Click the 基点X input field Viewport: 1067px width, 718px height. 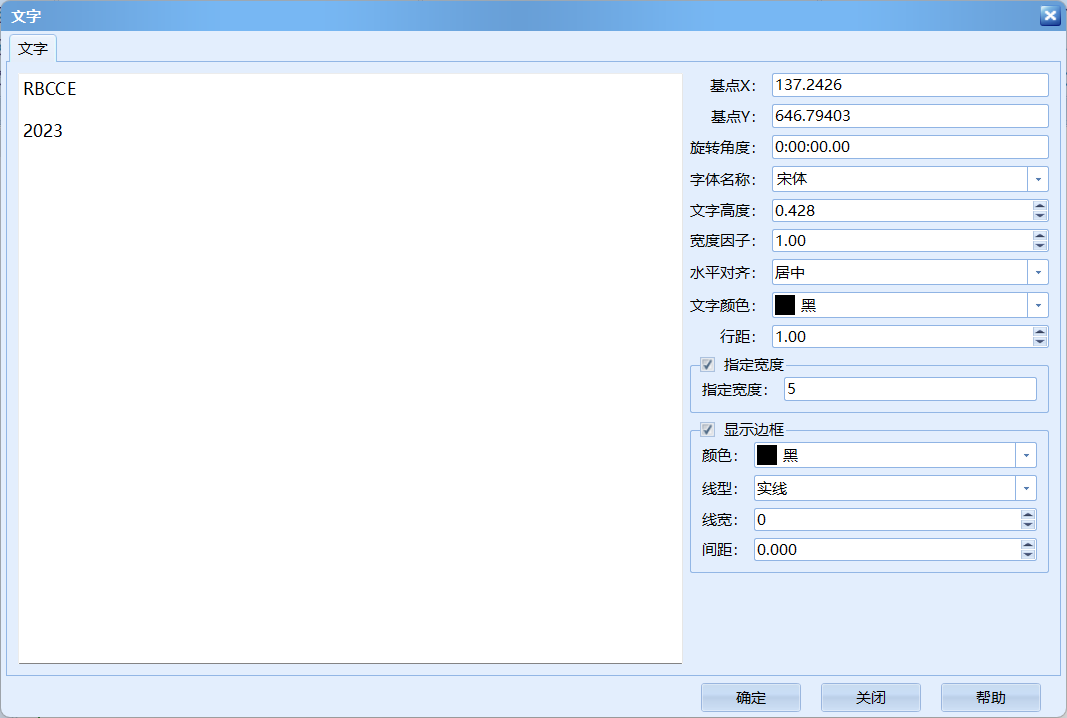coord(909,85)
